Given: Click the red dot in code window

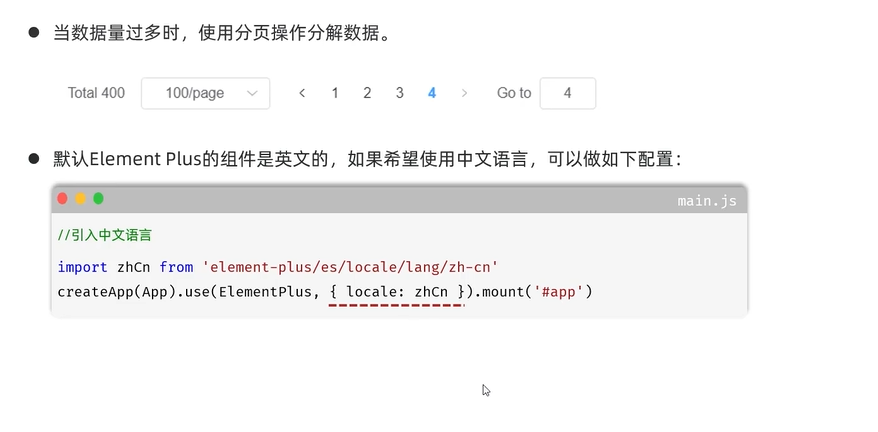Looking at the screenshot, I should (63, 198).
